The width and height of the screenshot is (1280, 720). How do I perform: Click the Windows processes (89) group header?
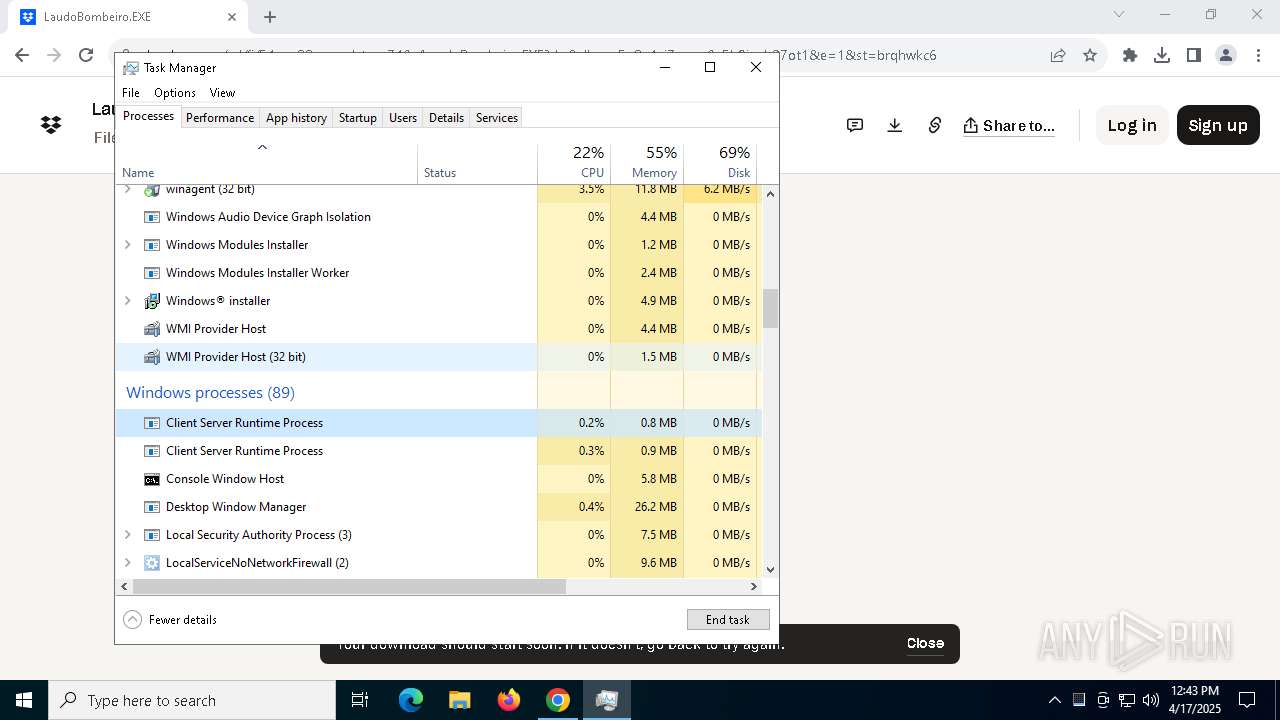[210, 393]
